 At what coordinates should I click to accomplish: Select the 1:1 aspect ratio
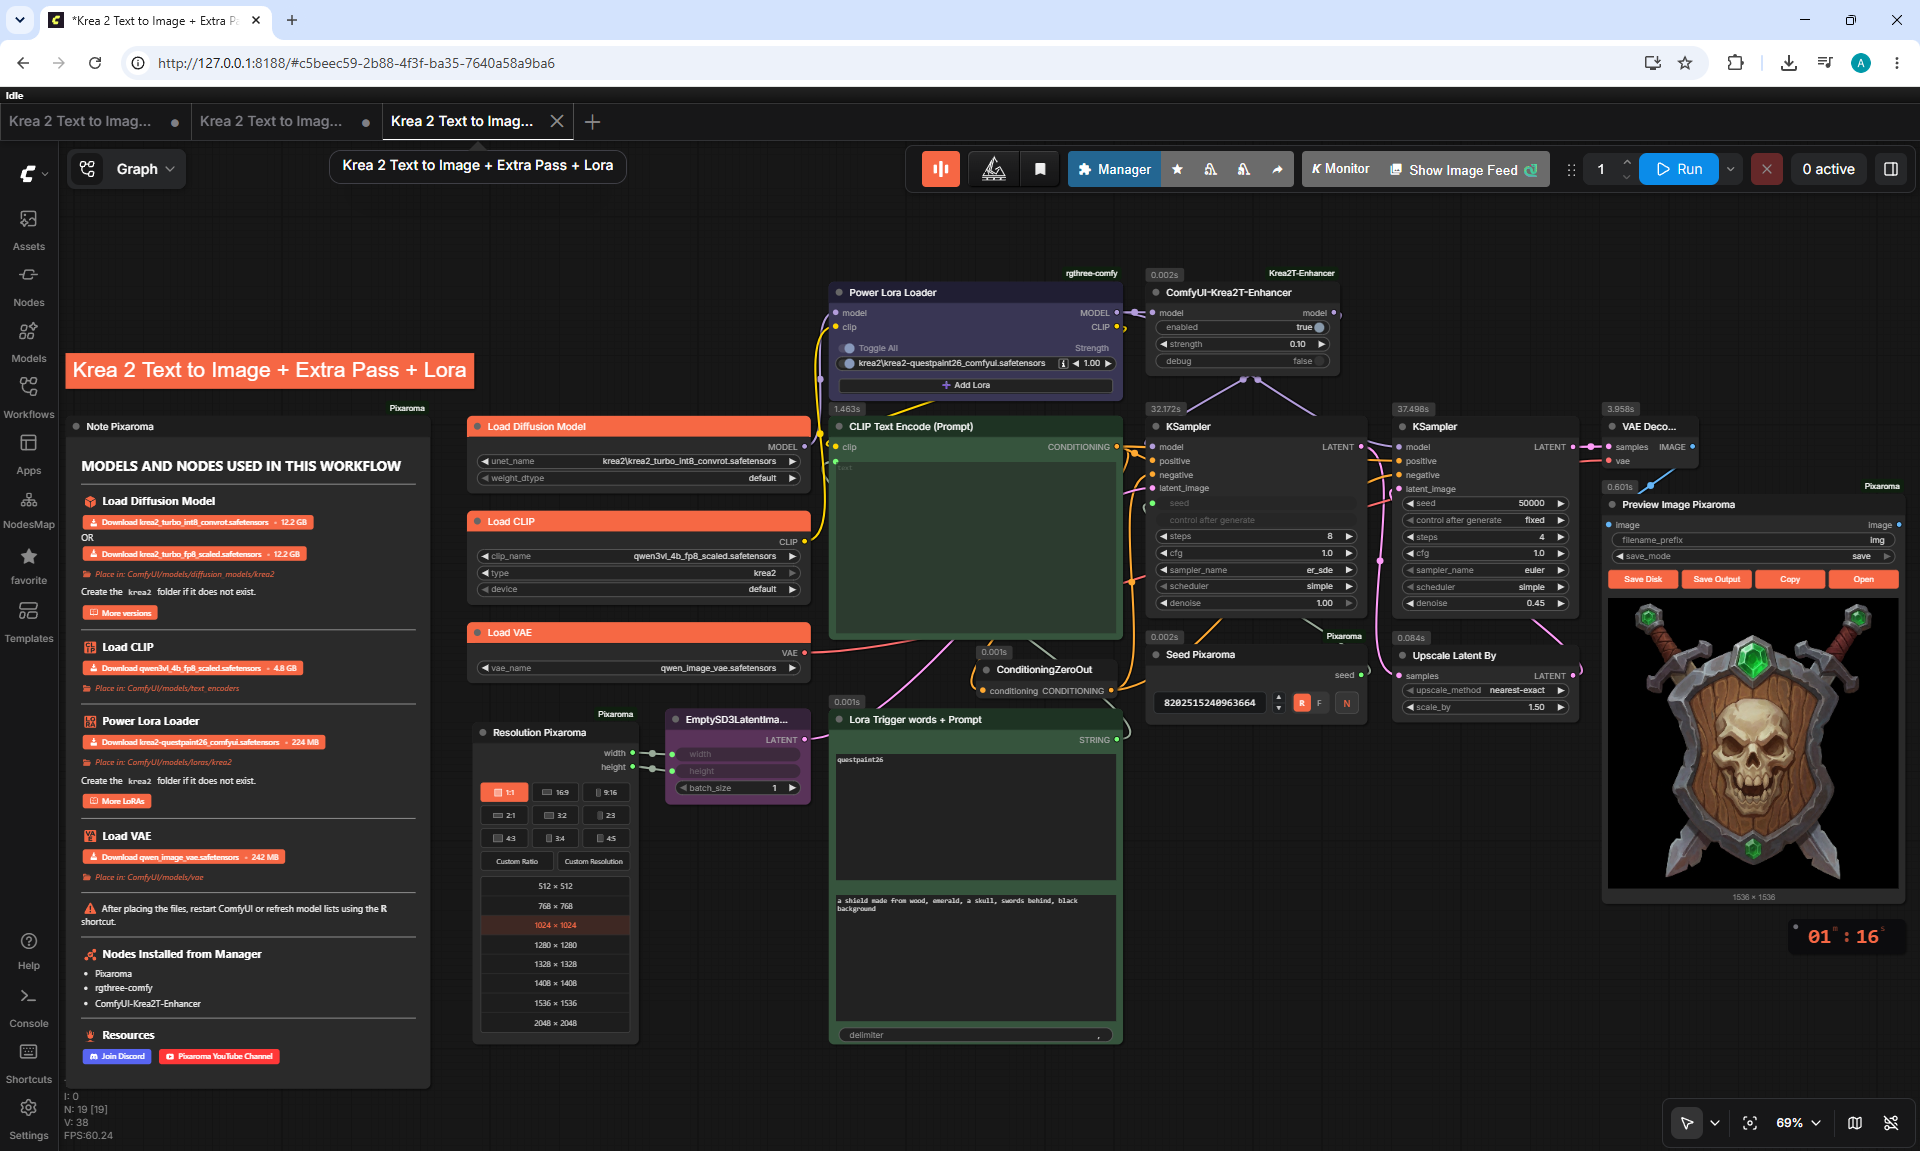(505, 792)
